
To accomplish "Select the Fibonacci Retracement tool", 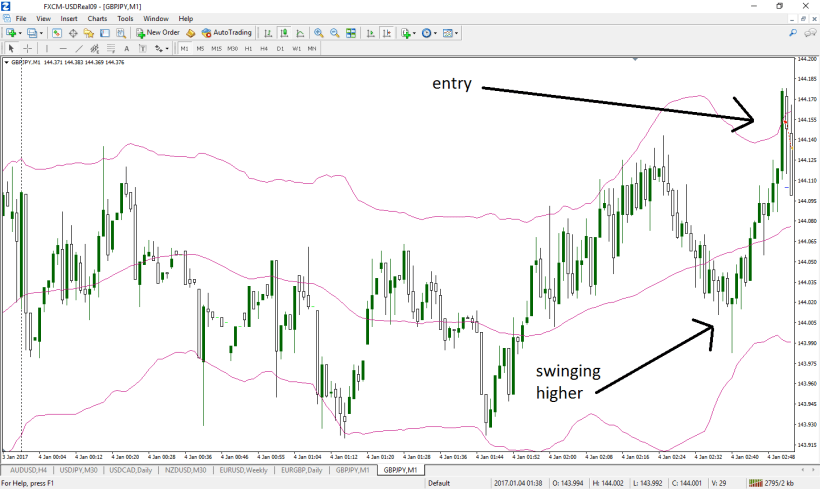I will click(111, 48).
